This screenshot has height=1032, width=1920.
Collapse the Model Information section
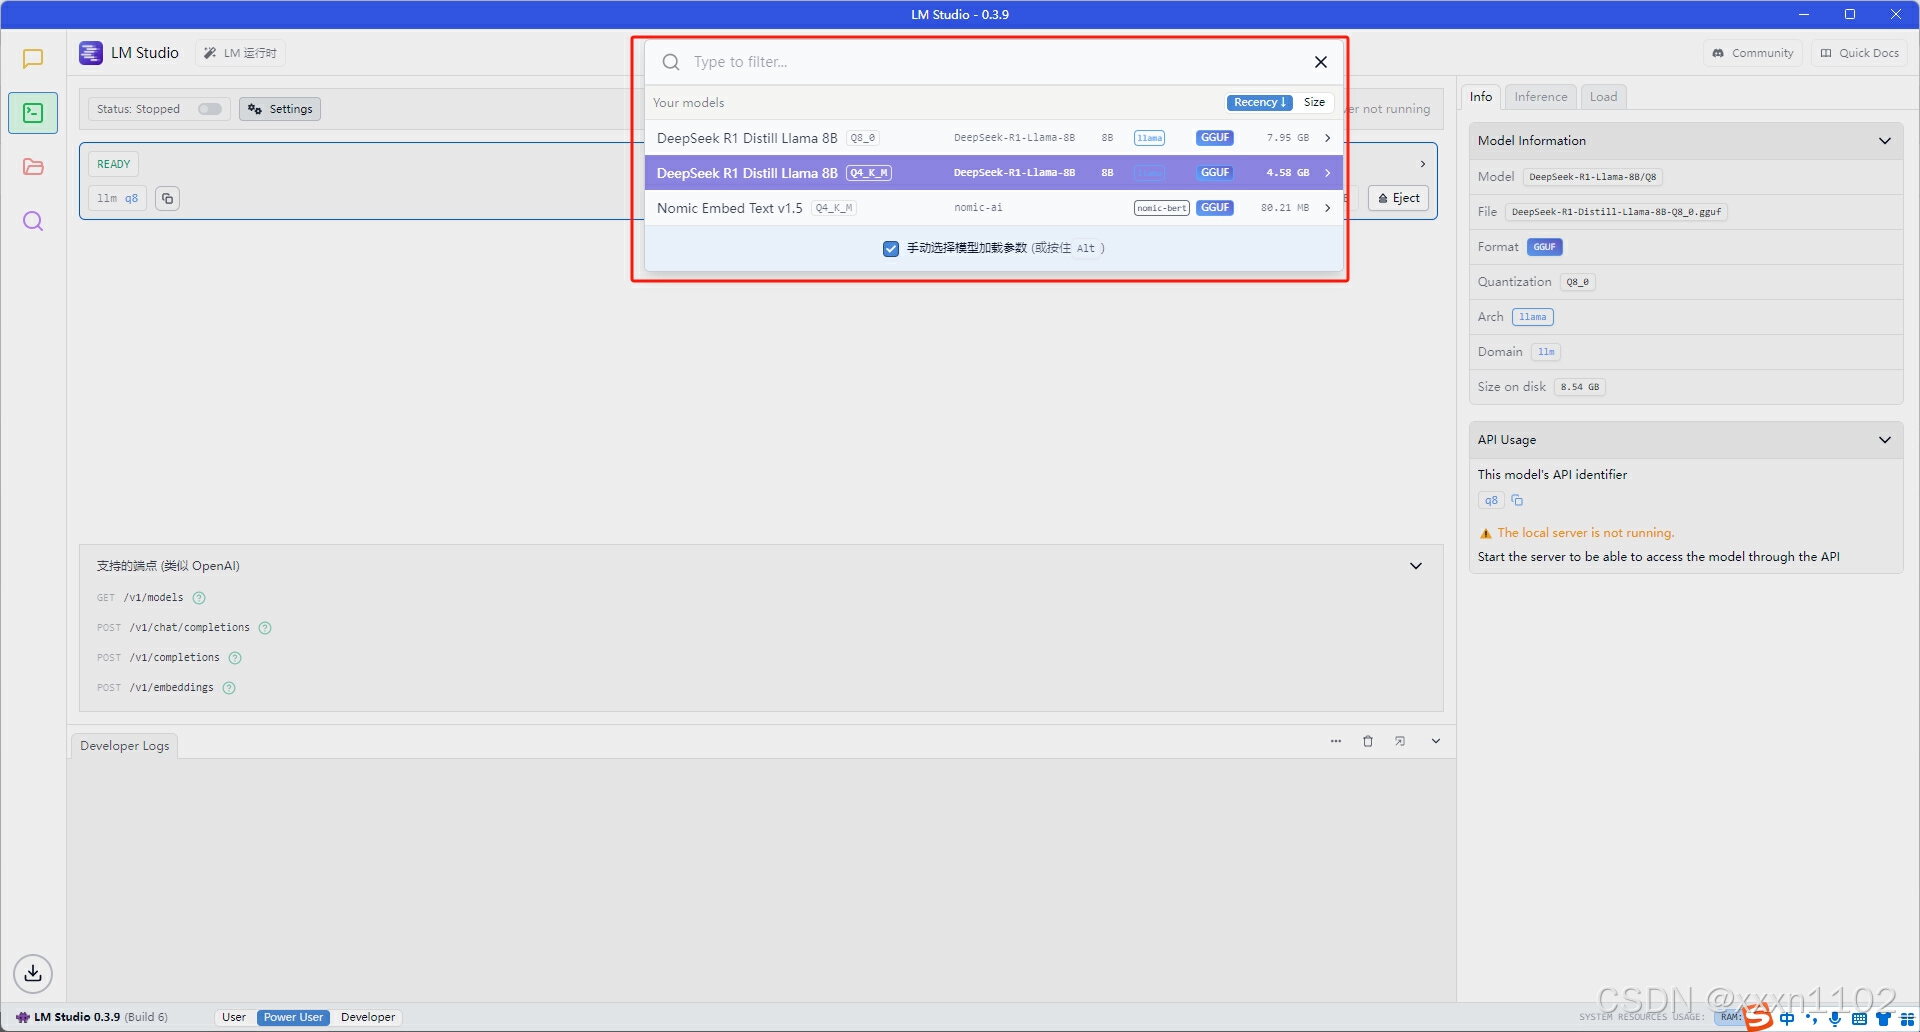click(x=1885, y=141)
